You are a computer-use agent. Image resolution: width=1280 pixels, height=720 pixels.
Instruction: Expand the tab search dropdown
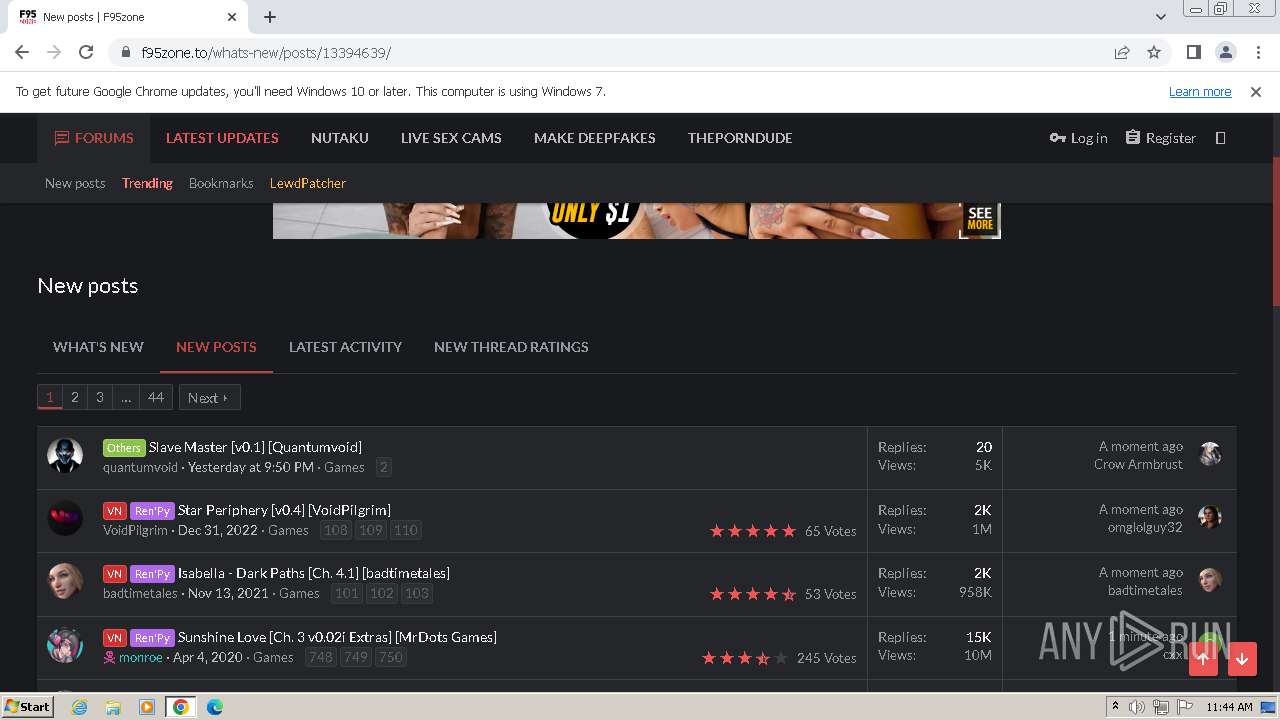point(1160,17)
